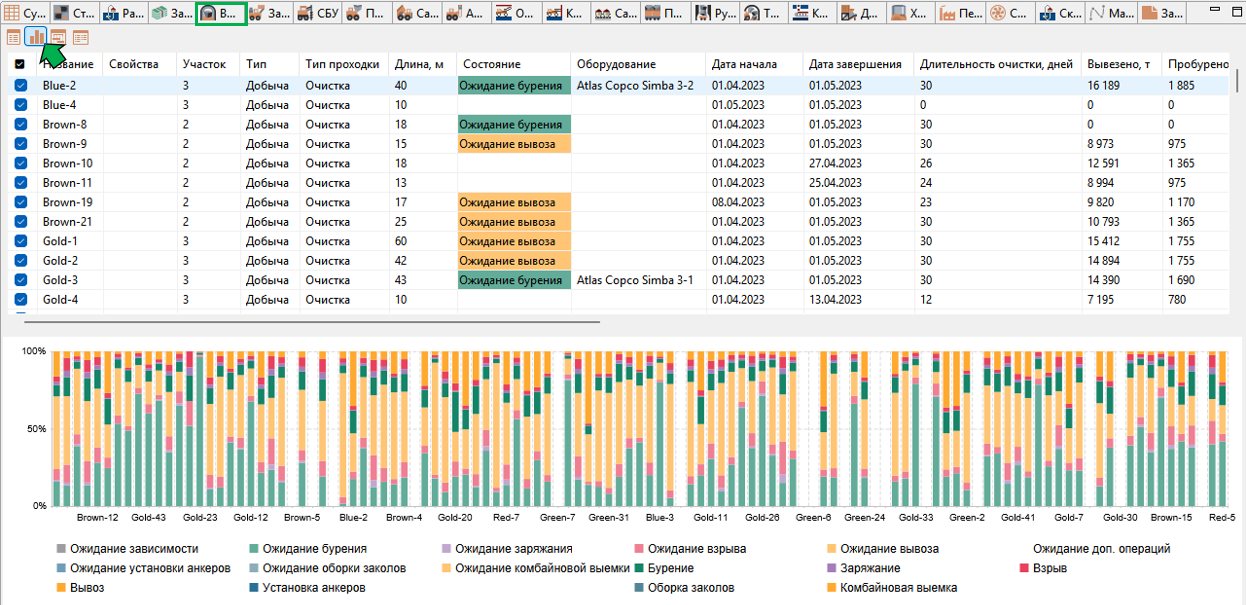This screenshot has width=1246, height=605.
Task: Click the fourth list view toolbar icon
Action: (81, 38)
